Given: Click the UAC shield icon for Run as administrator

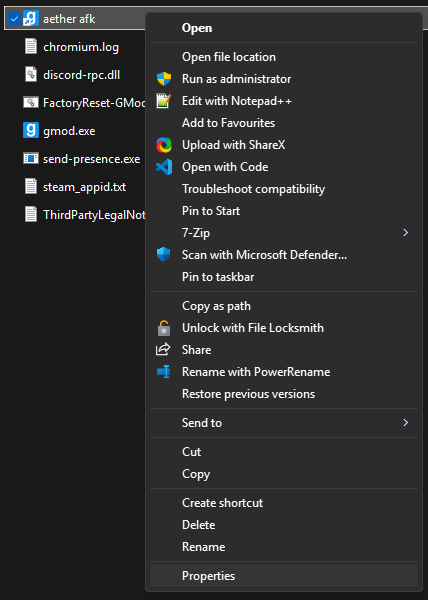Looking at the screenshot, I should (x=164, y=79).
